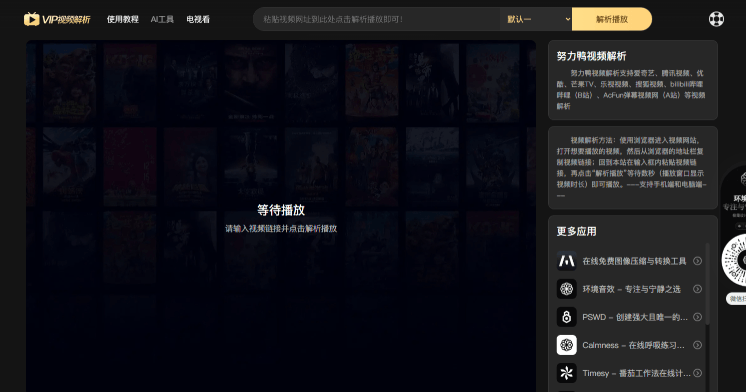The width and height of the screenshot is (746, 392).
Task: Open the 使用教程 menu item
Action: pyautogui.click(x=122, y=20)
